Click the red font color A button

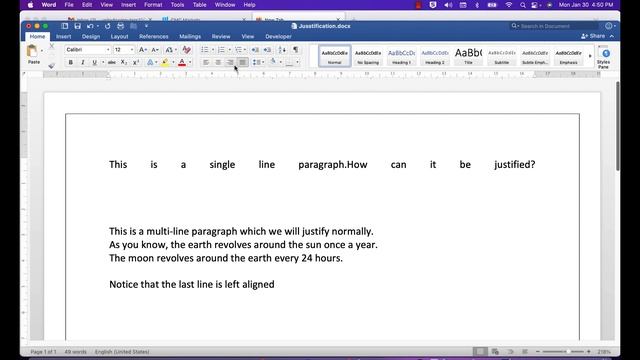[182, 62]
